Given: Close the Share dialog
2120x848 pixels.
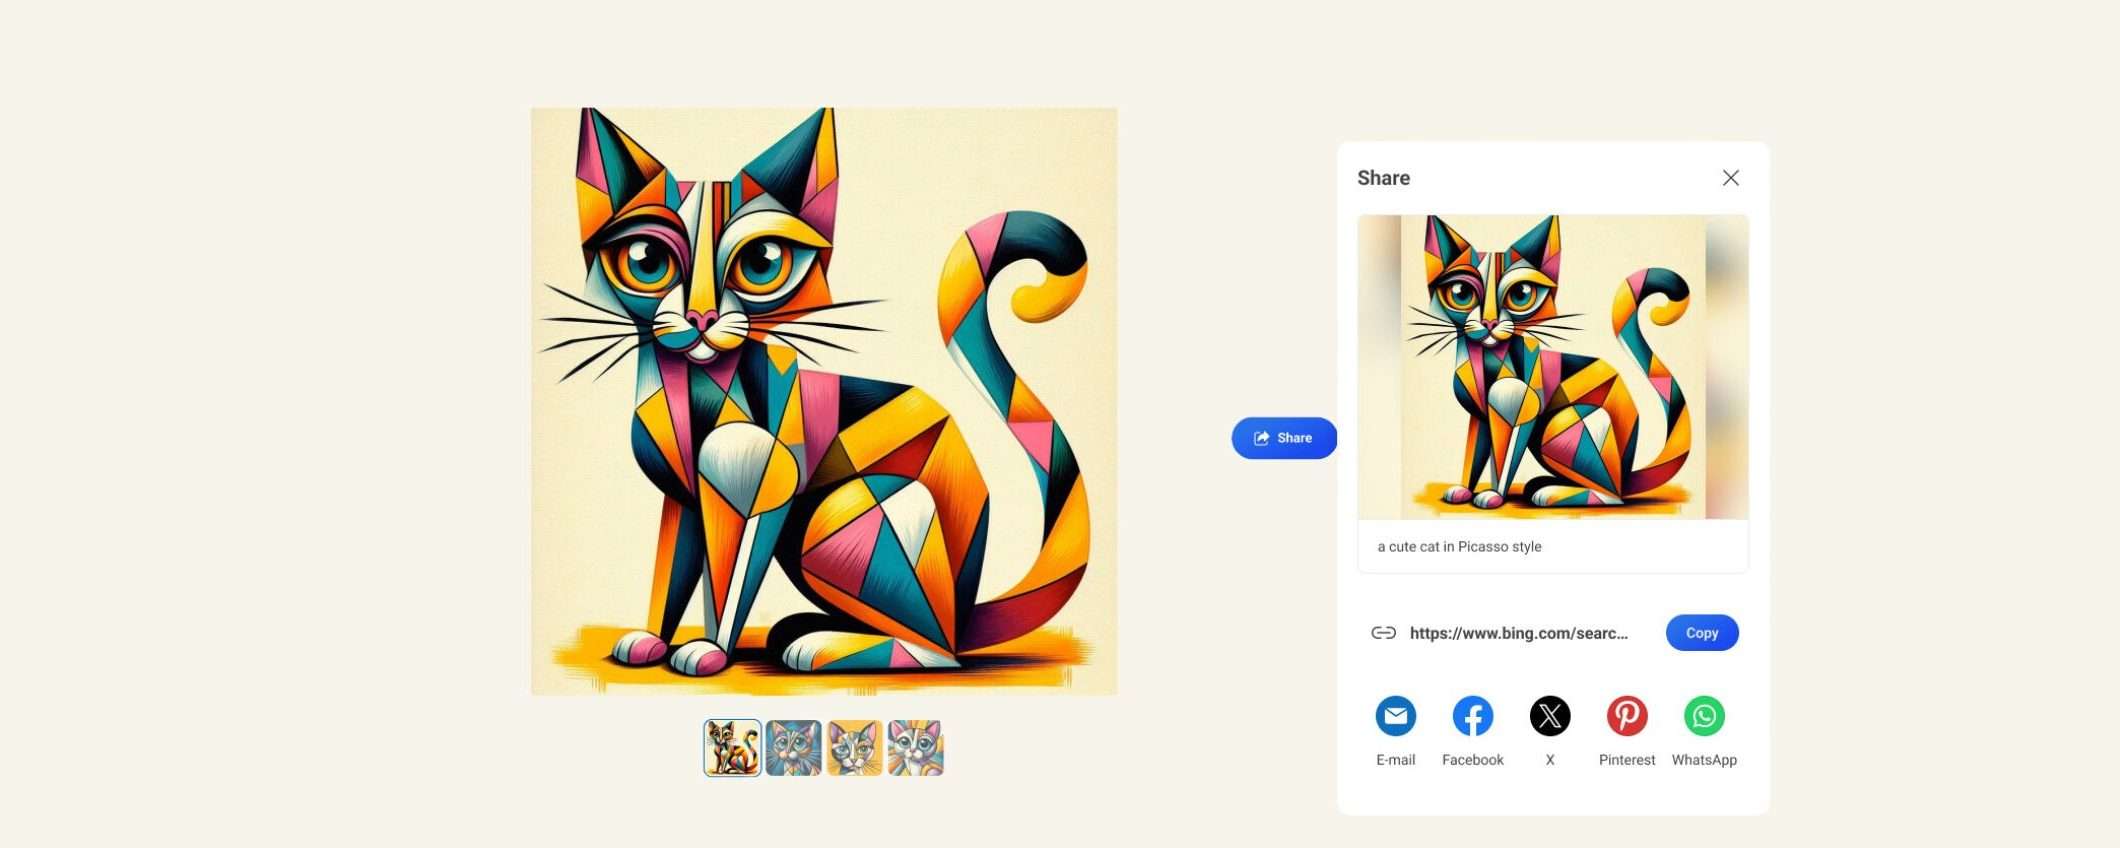Looking at the screenshot, I should 1731,178.
